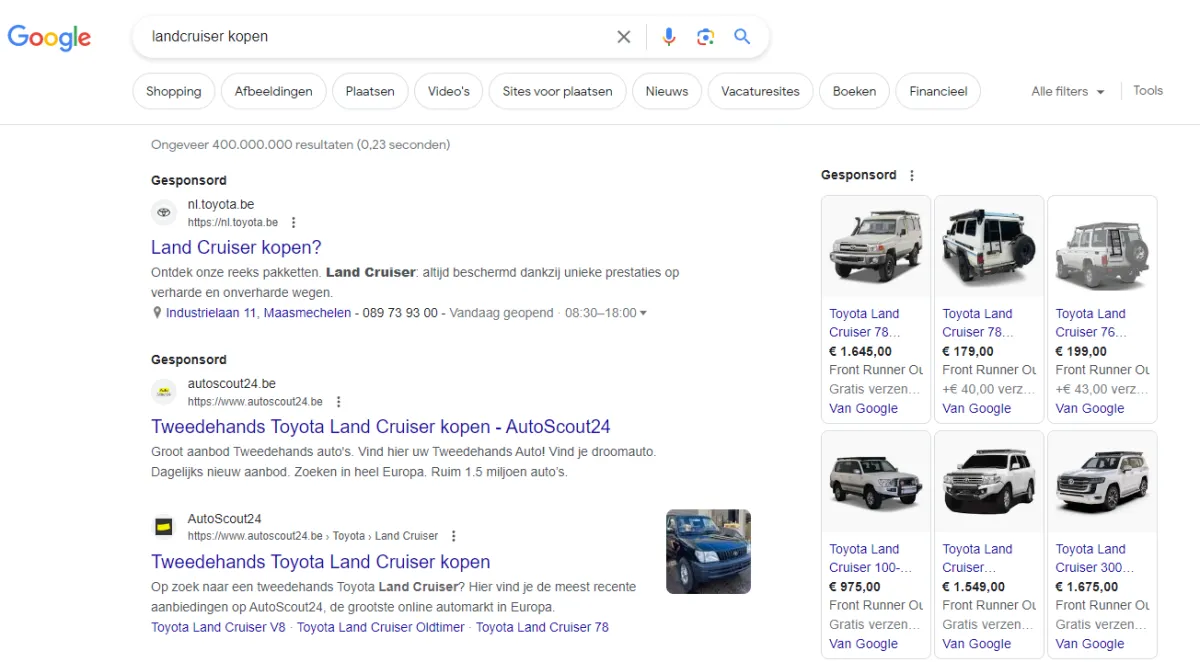Open the dark green Land Cruiser thumbnail
The image size is (1200, 662).
point(708,552)
